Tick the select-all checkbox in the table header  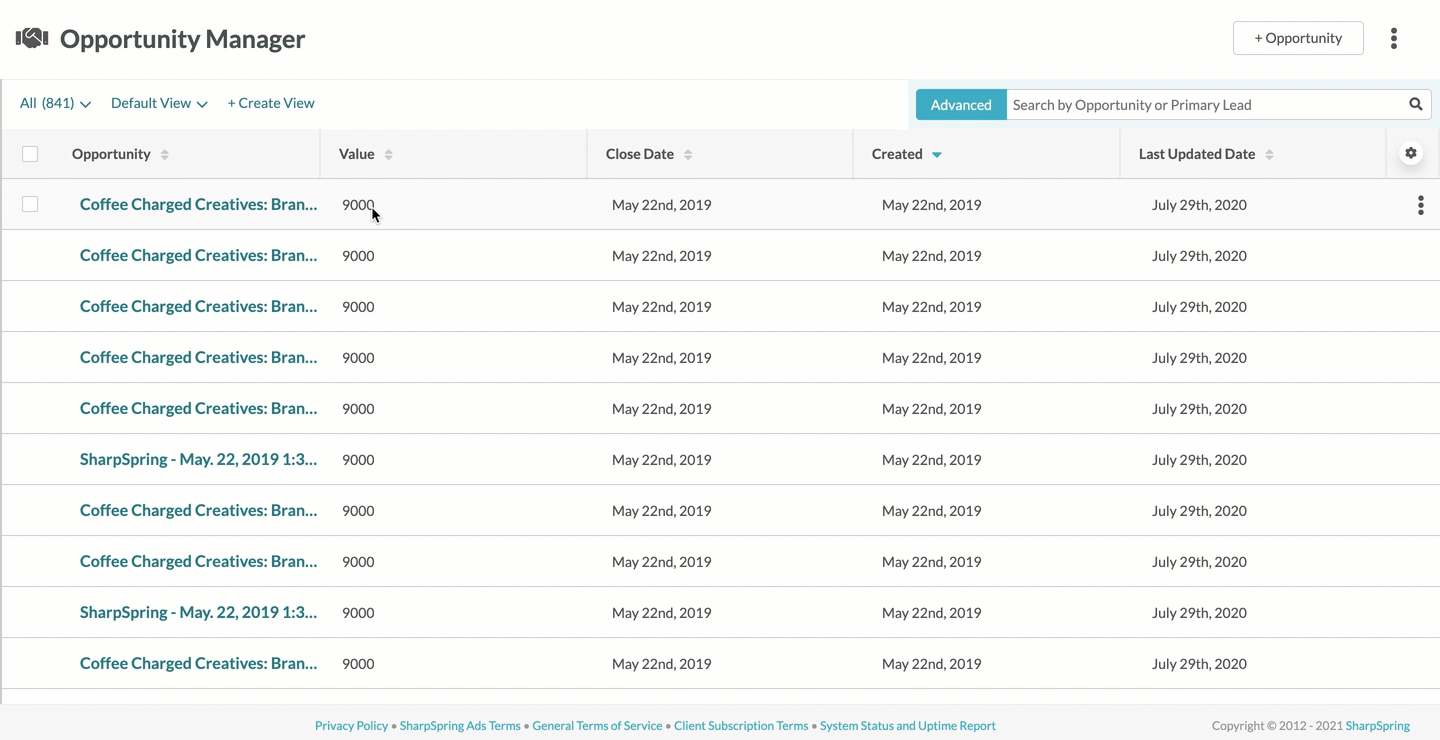[30, 154]
